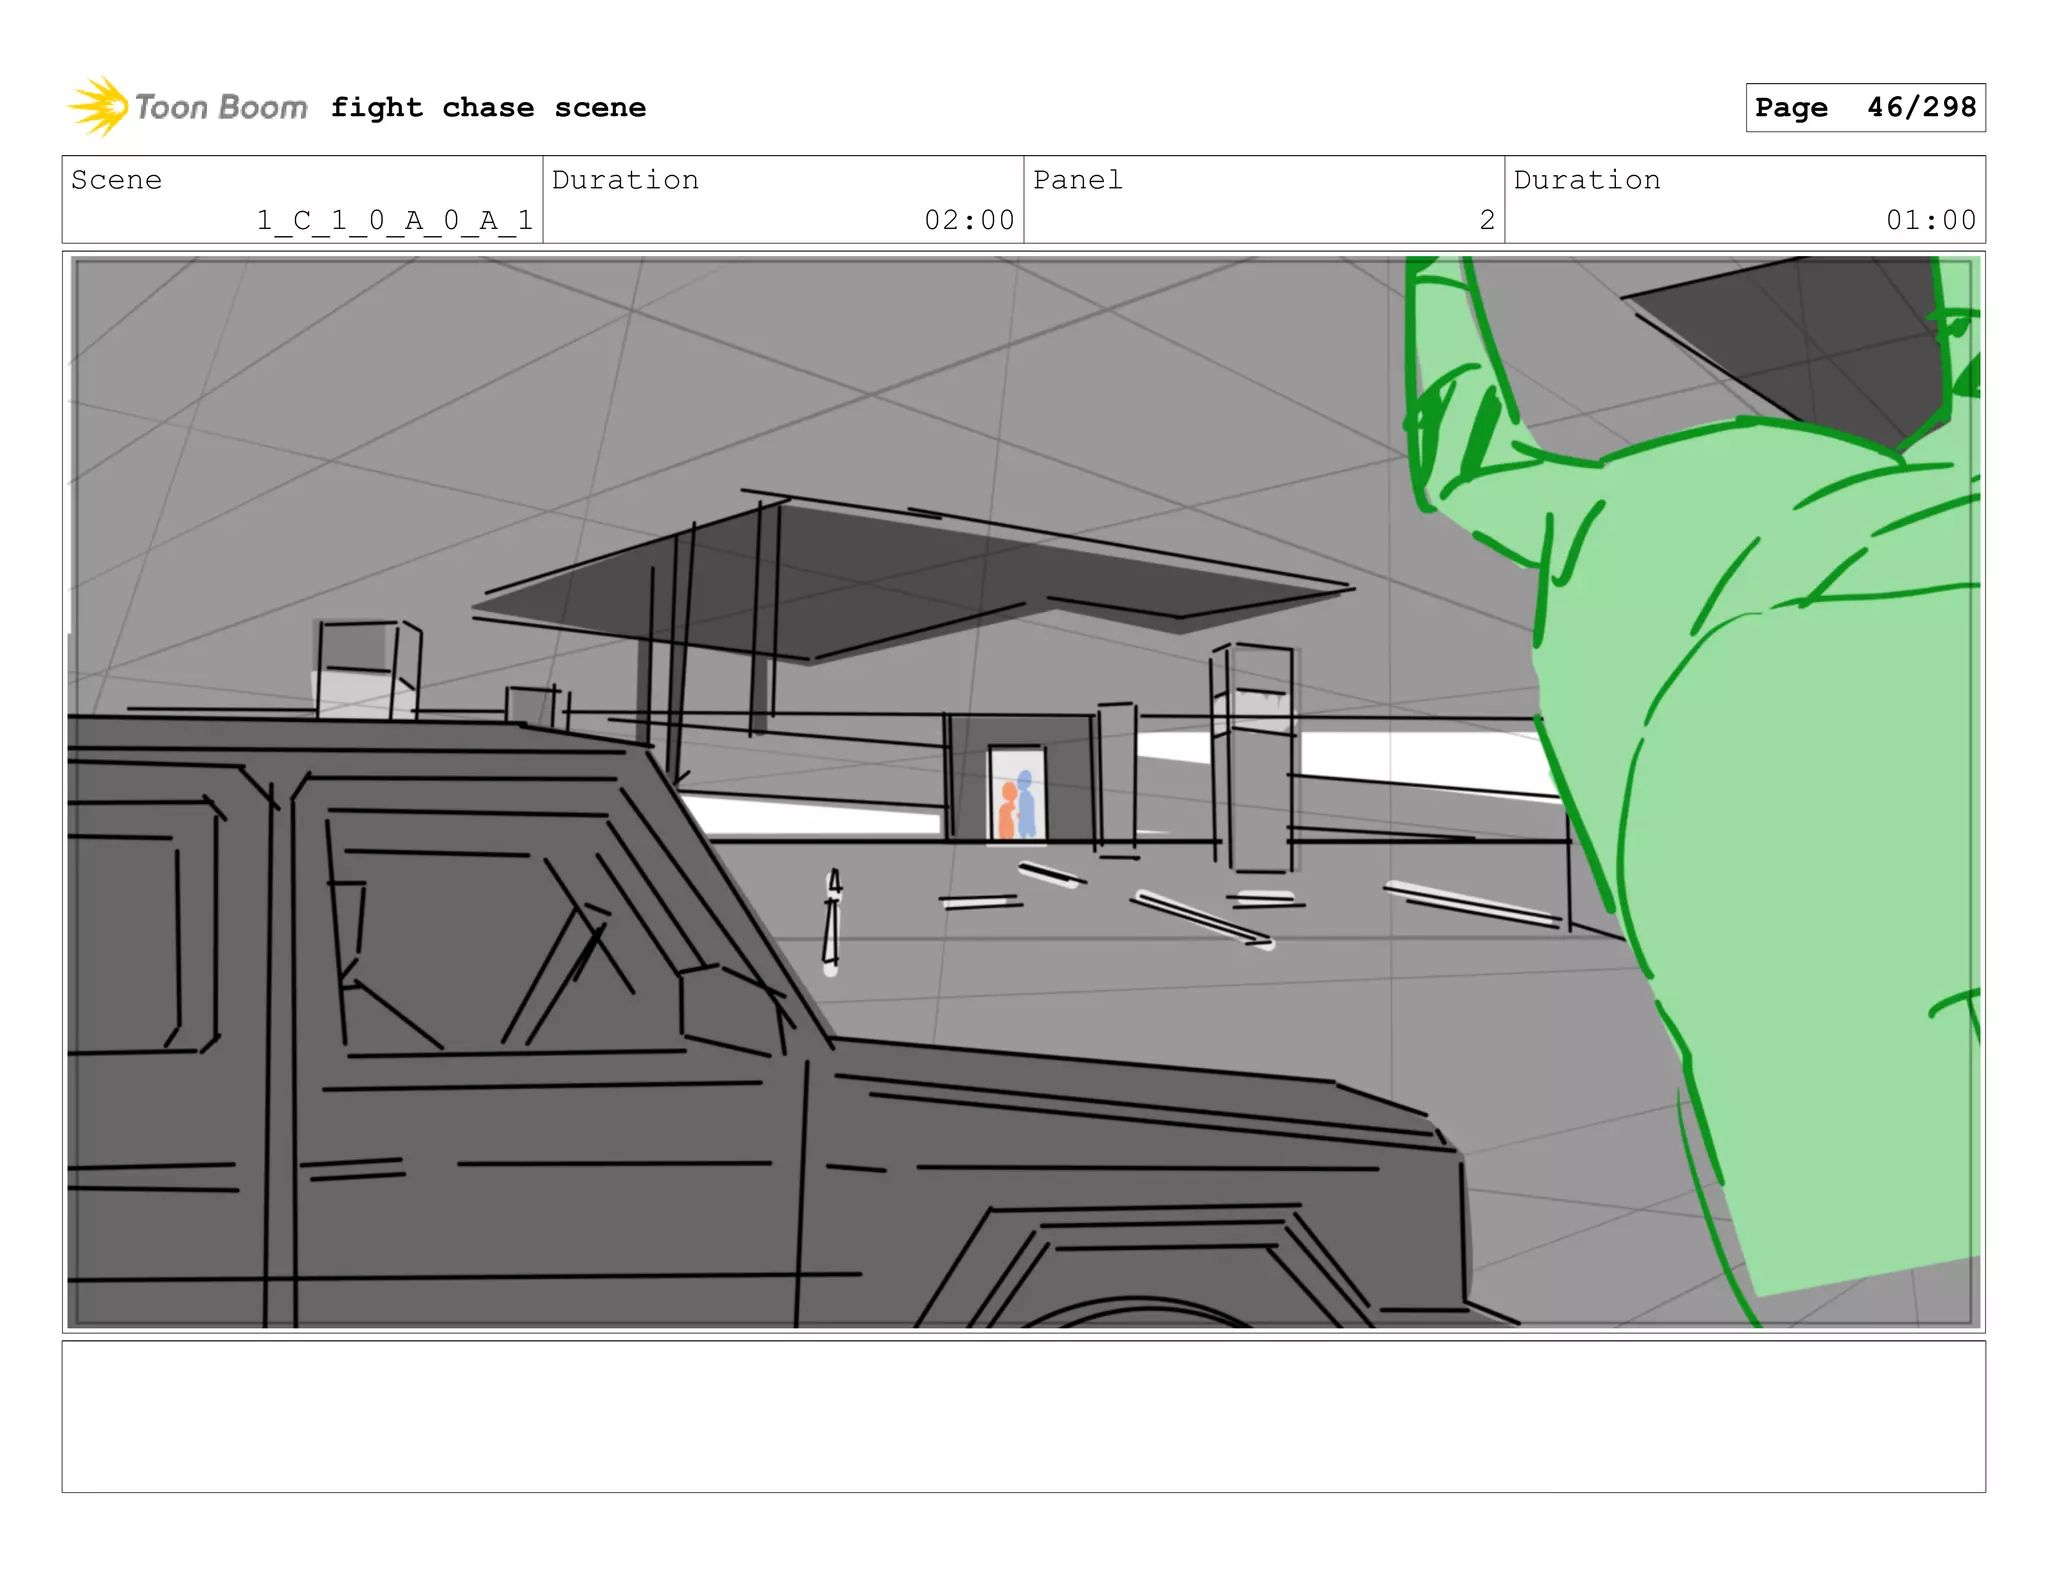The image size is (2048, 1586).
Task: Click the Toon Boom brand name text
Action: click(x=221, y=107)
